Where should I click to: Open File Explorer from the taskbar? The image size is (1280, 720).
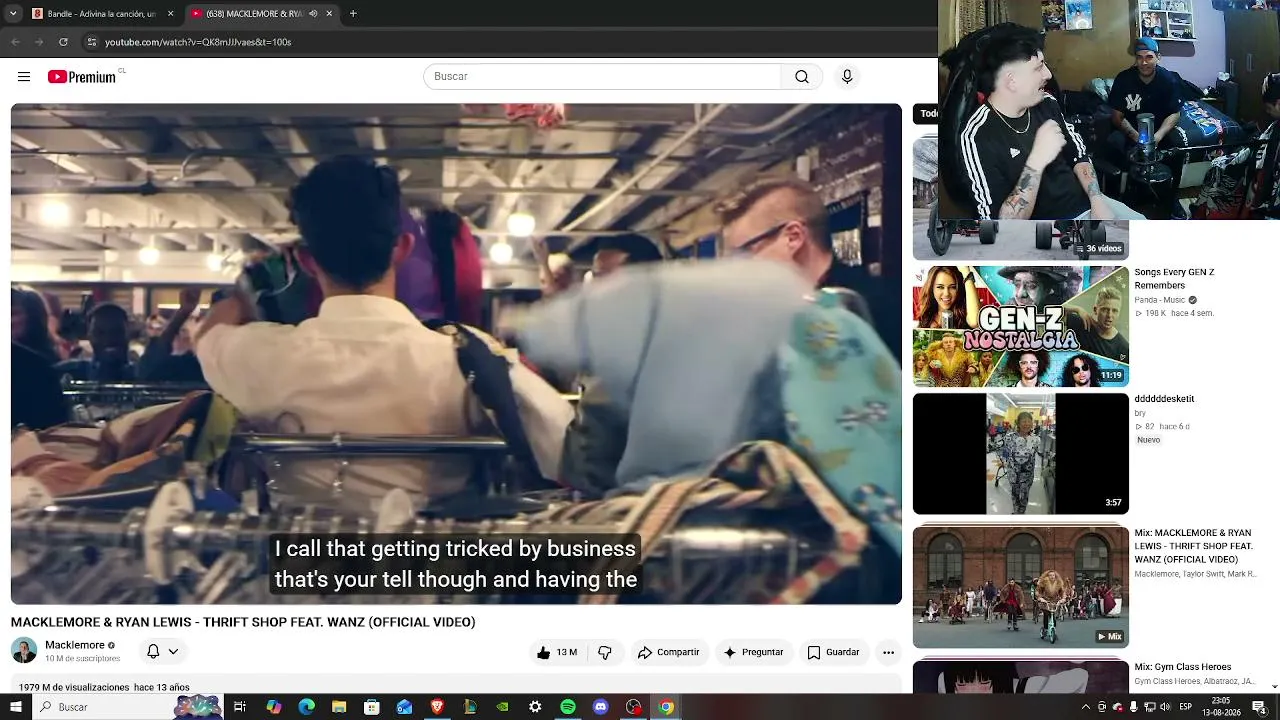[339, 707]
